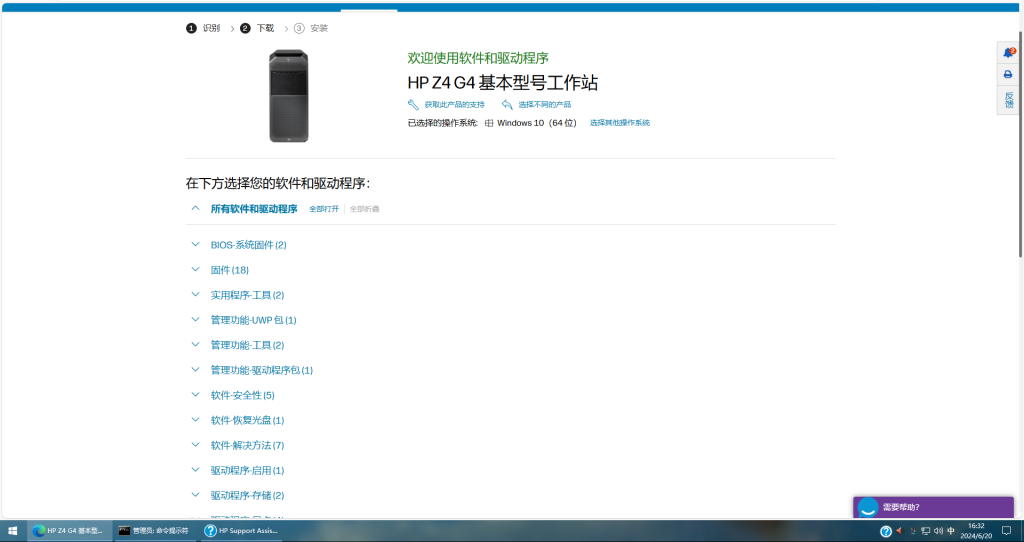Image resolution: width=1024 pixels, height=542 pixels.
Task: Click the heading HP Z4 G4 基本型号工作站
Action: click(503, 83)
